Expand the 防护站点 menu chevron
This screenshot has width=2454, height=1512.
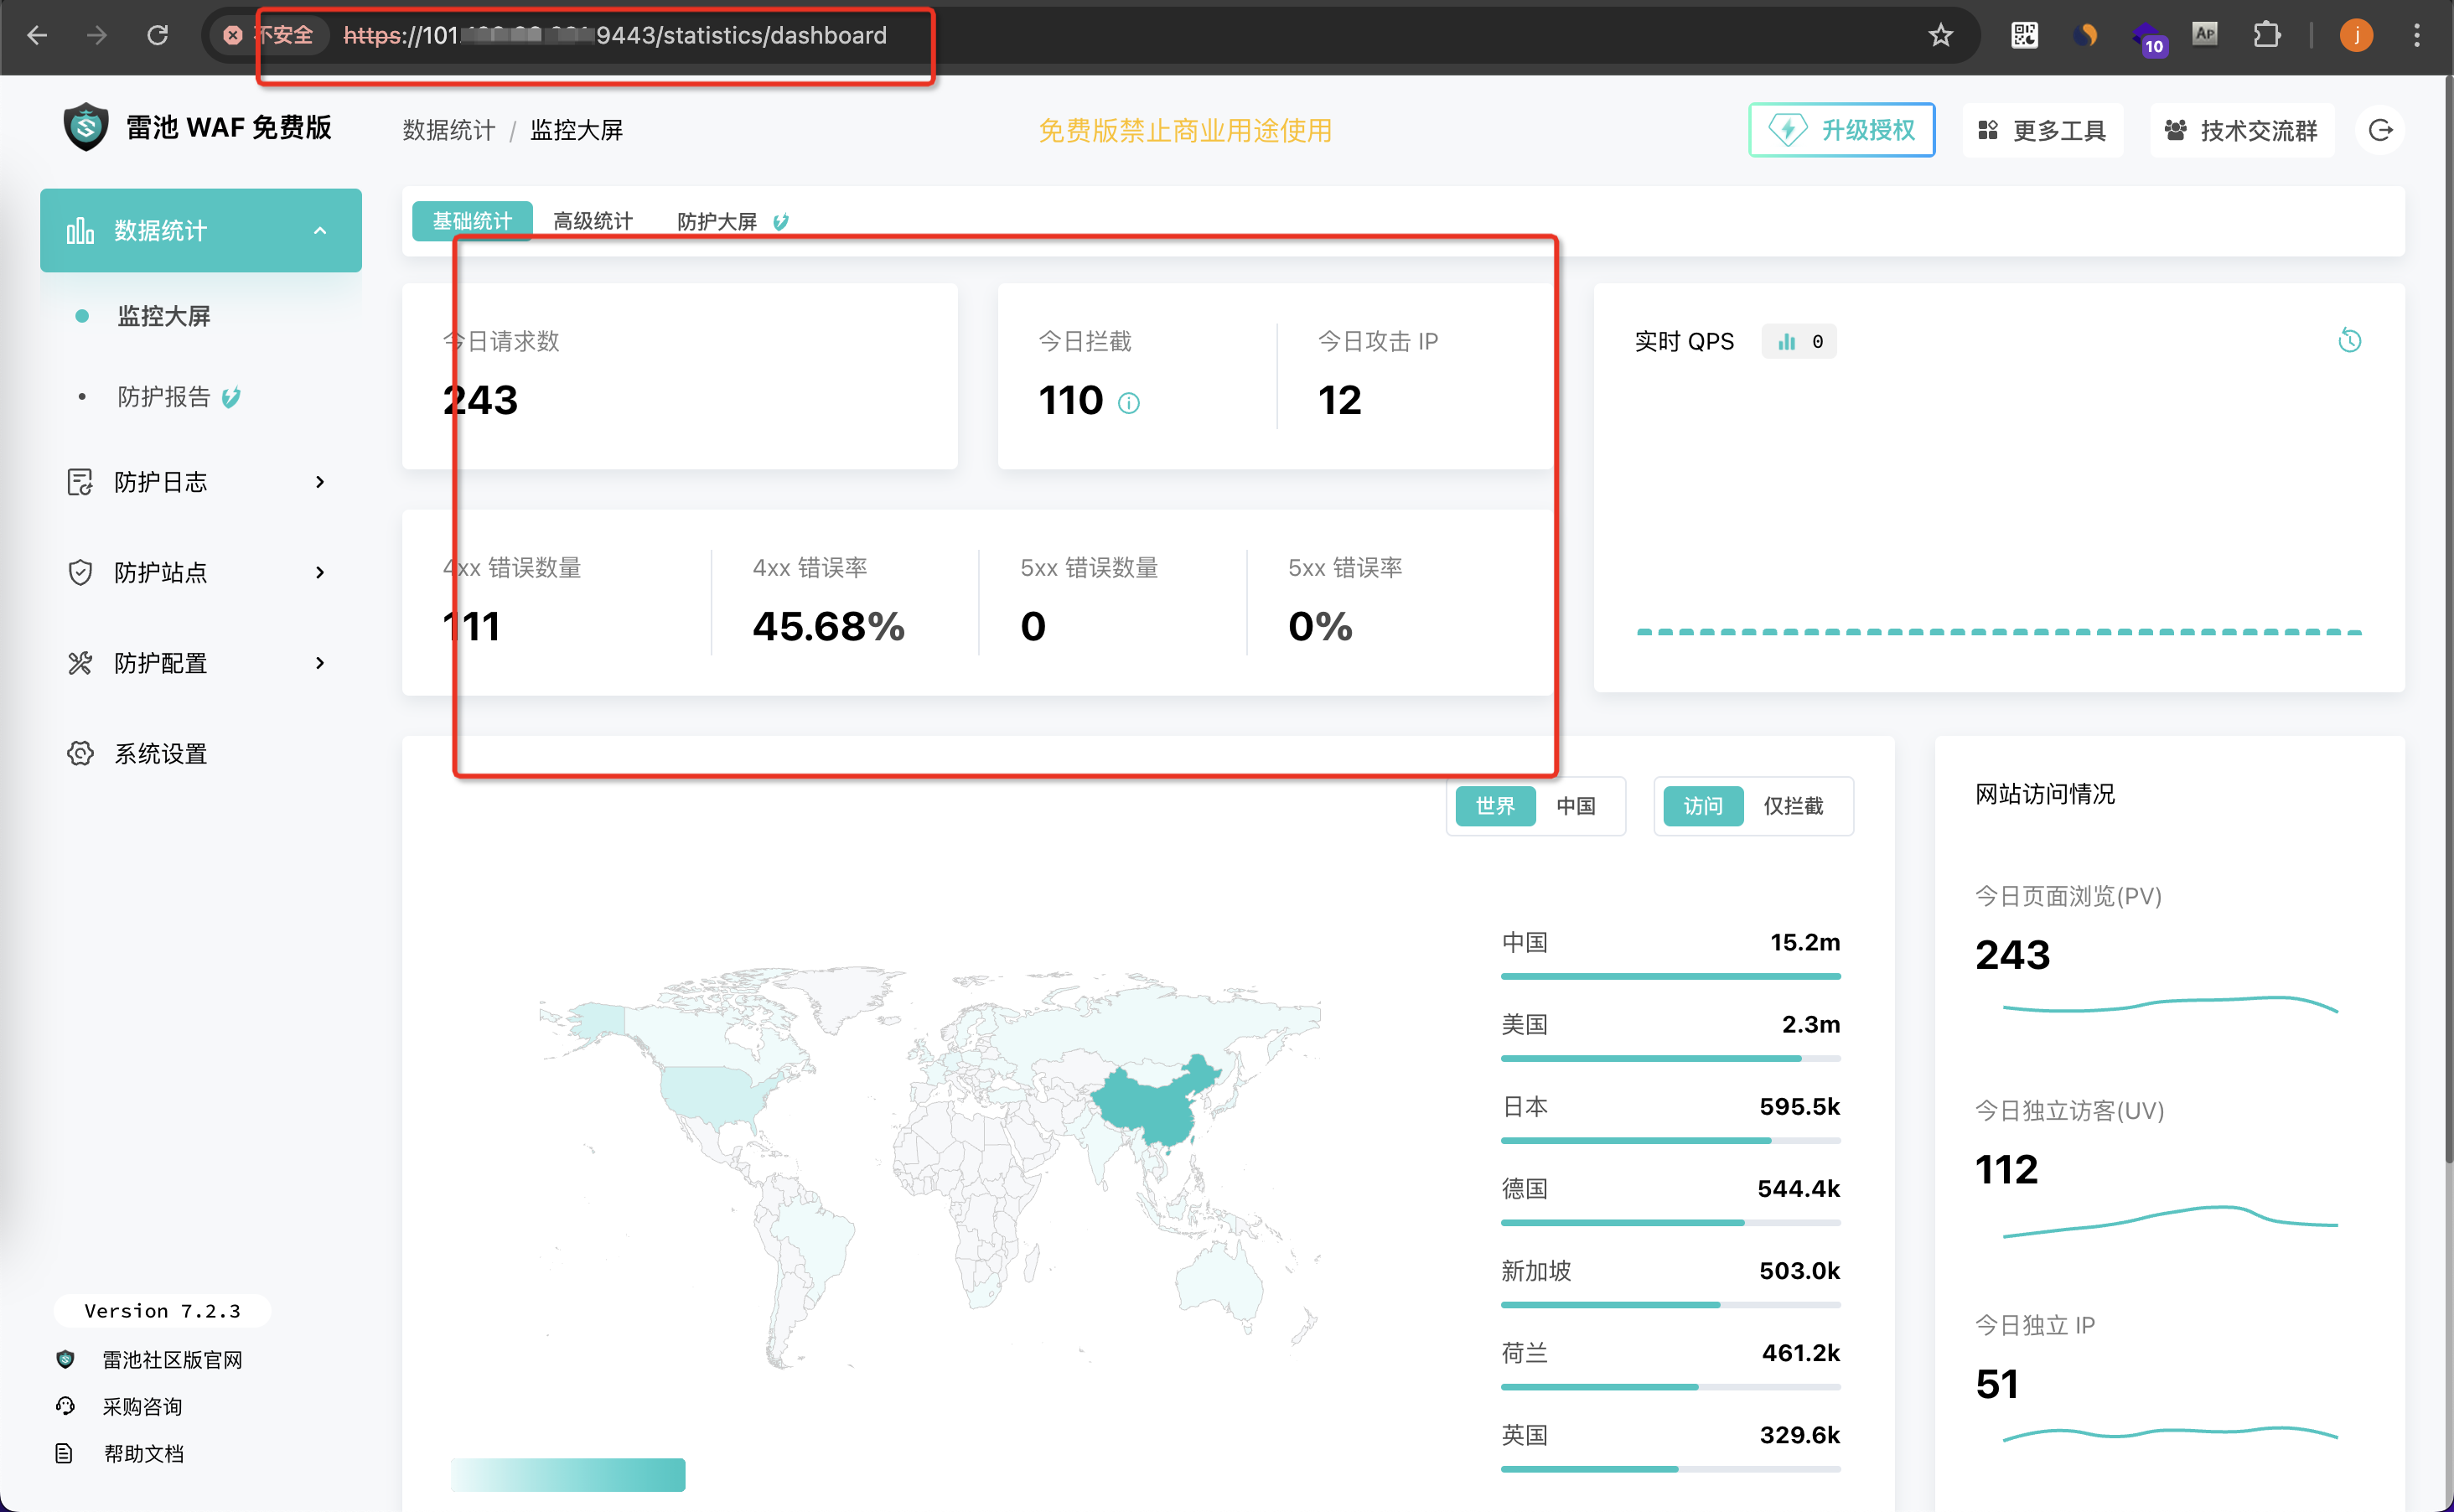pos(320,572)
